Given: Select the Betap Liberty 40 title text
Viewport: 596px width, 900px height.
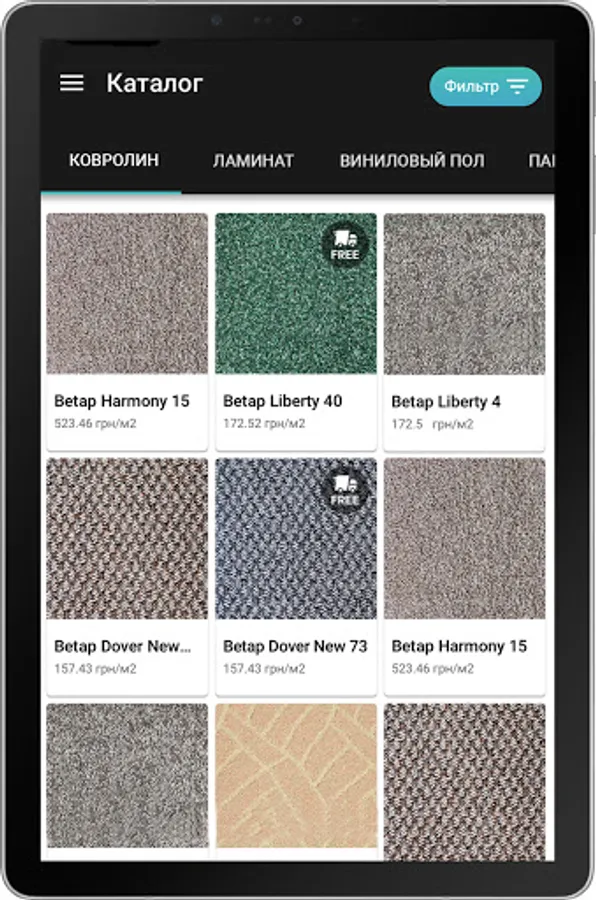Looking at the screenshot, I should (282, 401).
